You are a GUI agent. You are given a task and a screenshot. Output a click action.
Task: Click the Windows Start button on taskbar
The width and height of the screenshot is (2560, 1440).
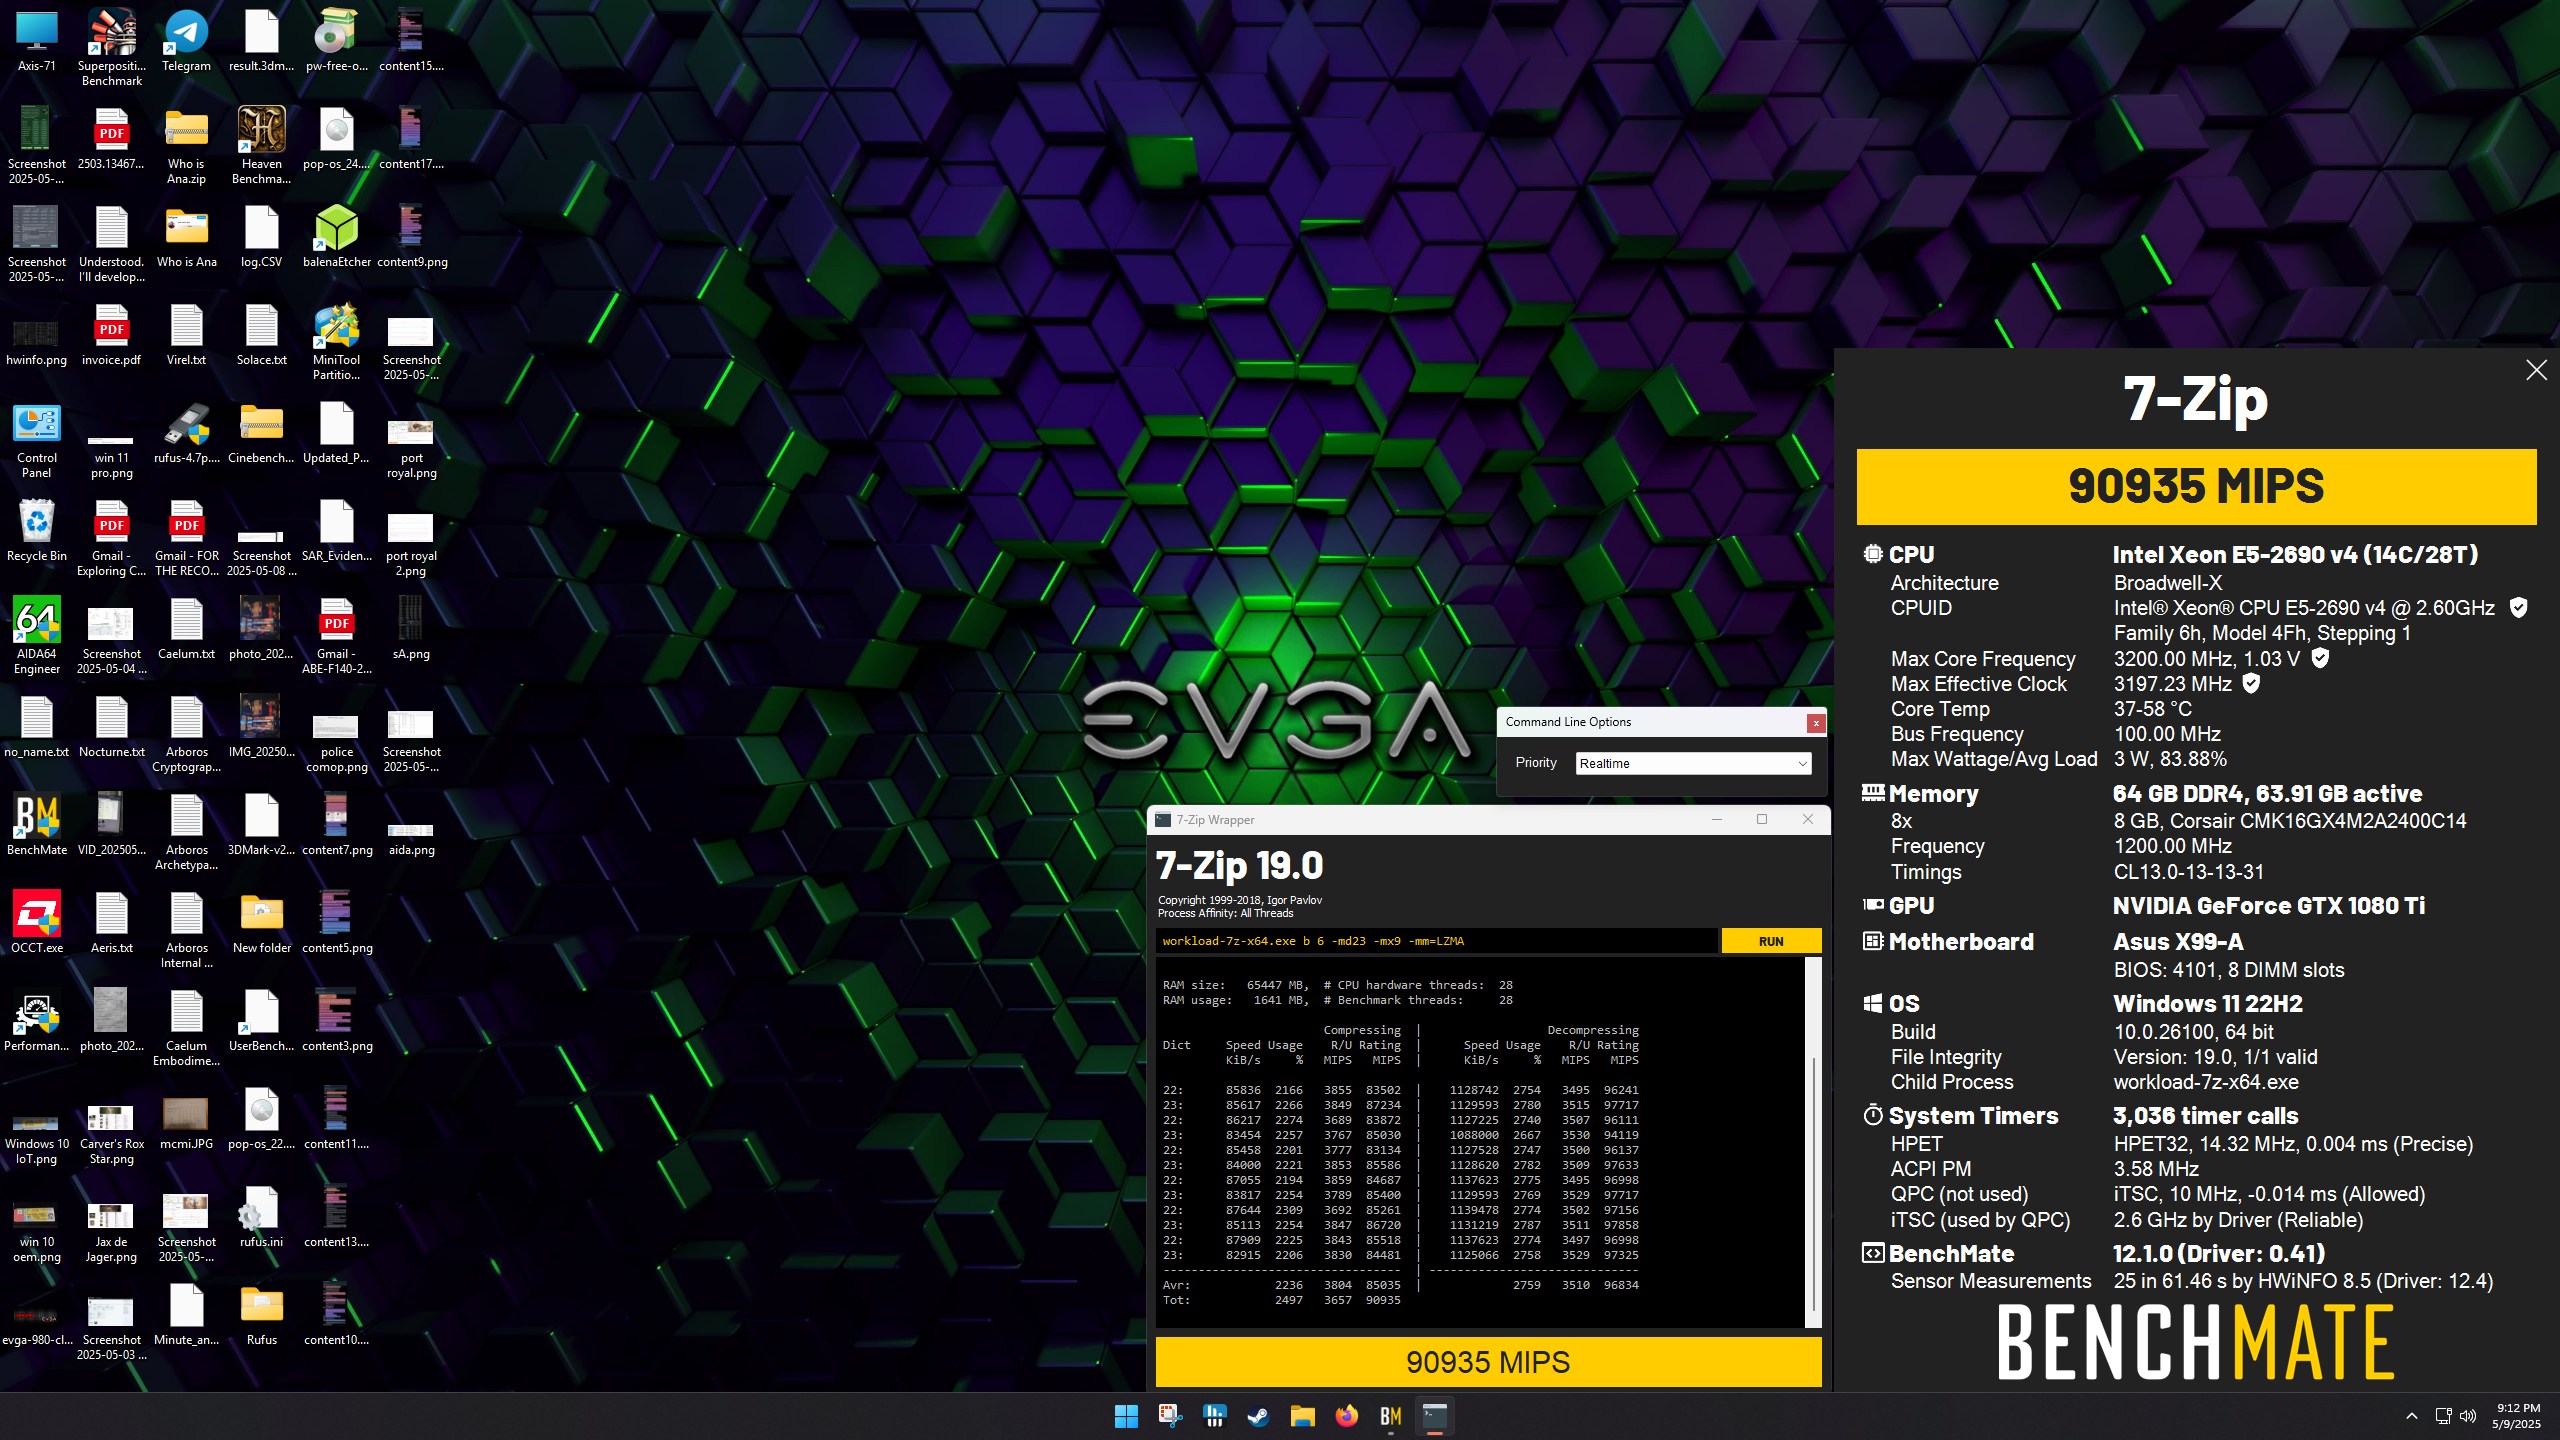coord(1126,1416)
